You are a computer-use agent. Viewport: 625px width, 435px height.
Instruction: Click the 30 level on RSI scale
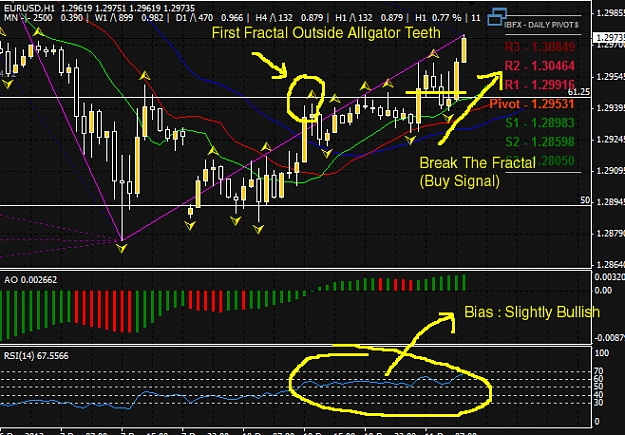click(x=599, y=403)
